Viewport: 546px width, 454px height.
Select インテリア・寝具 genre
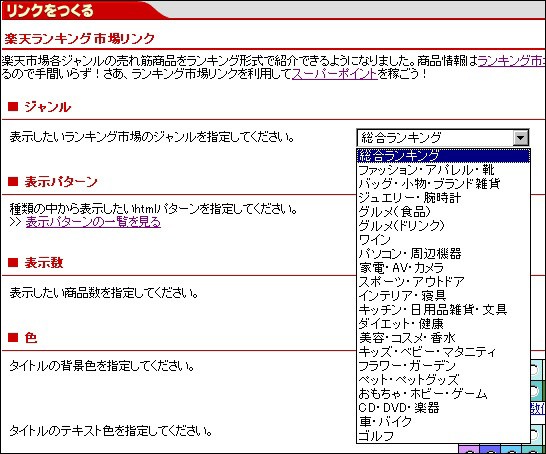click(x=443, y=296)
